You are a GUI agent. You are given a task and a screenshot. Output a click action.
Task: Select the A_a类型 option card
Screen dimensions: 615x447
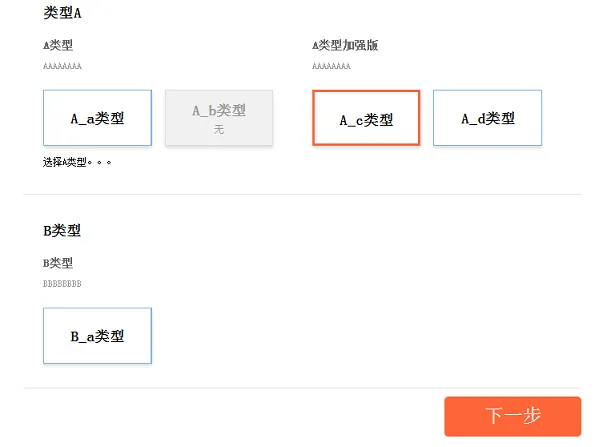point(97,118)
